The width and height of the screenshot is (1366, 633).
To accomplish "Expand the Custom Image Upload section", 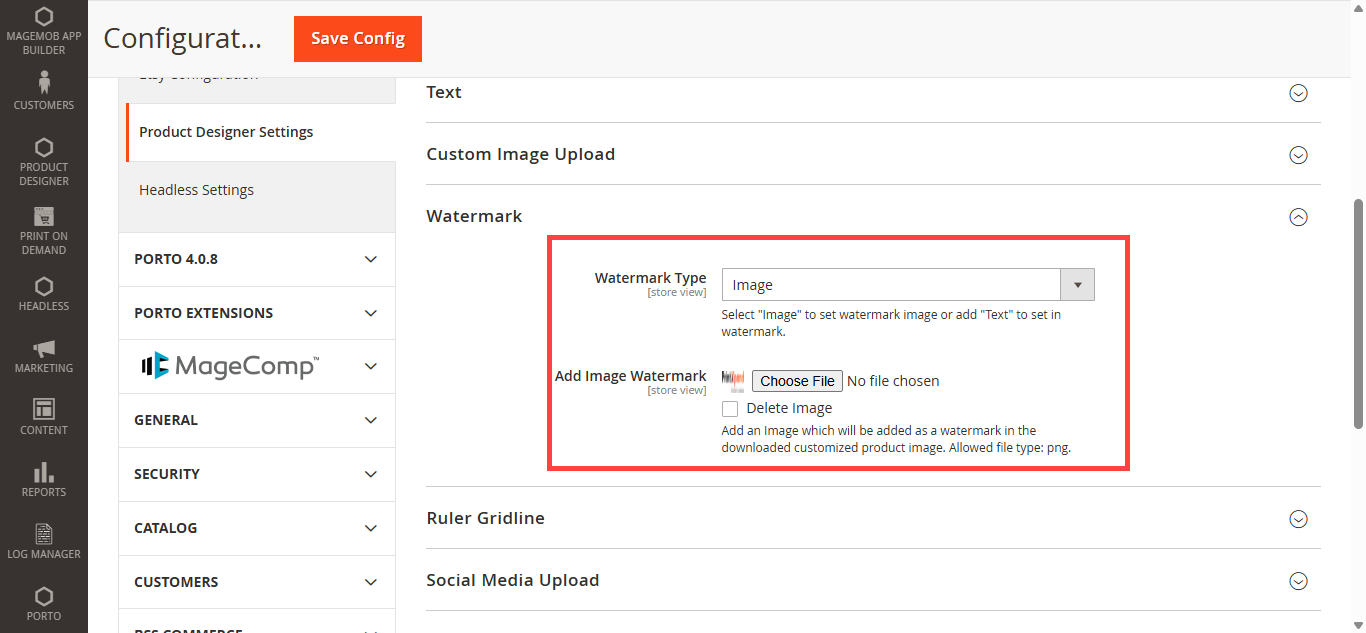I will [1298, 155].
